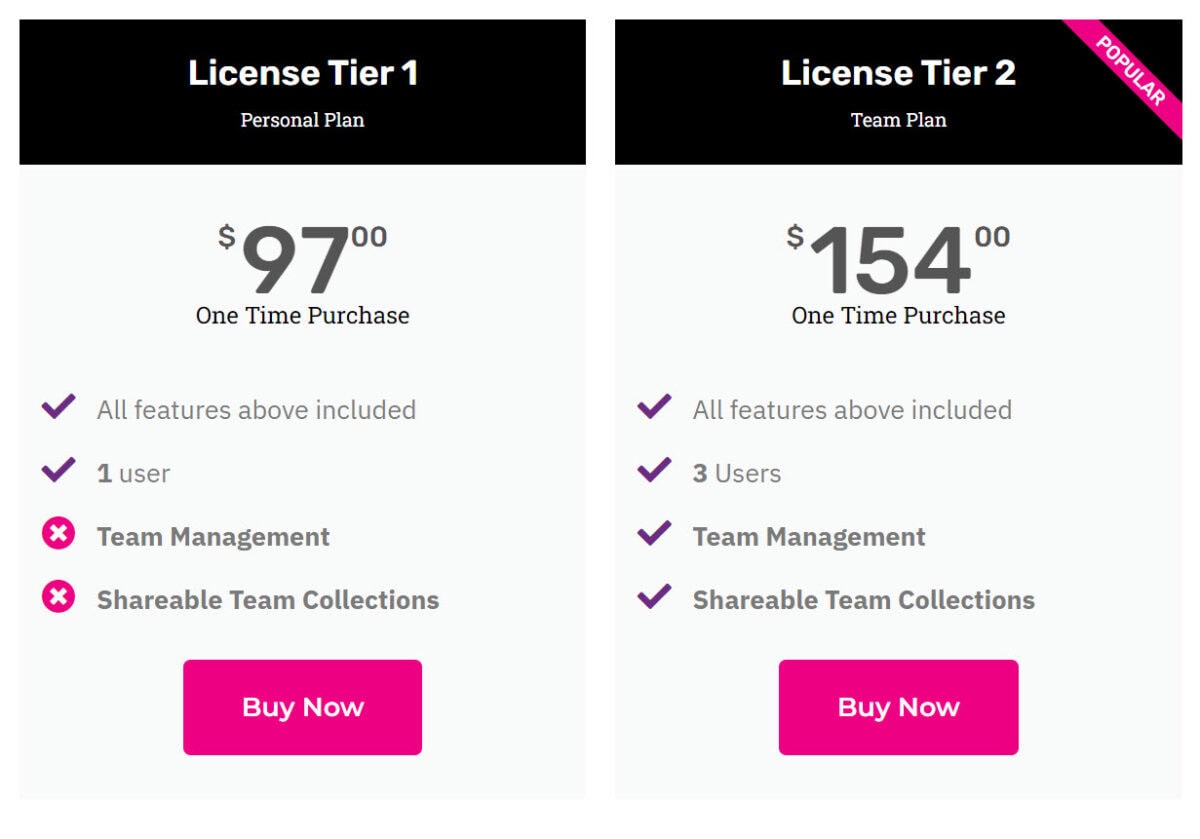Image resolution: width=1200 pixels, height=839 pixels.
Task: Select the '3 Users' feature text
Action: coord(735,473)
